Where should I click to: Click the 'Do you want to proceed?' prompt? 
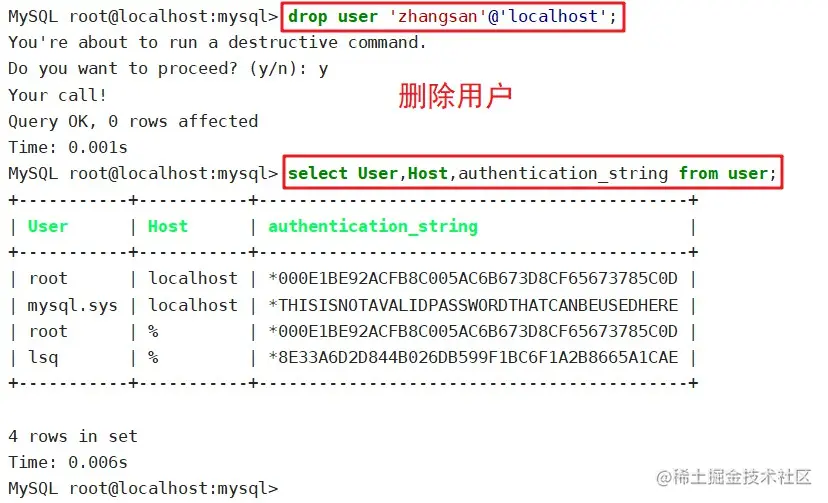click(168, 69)
